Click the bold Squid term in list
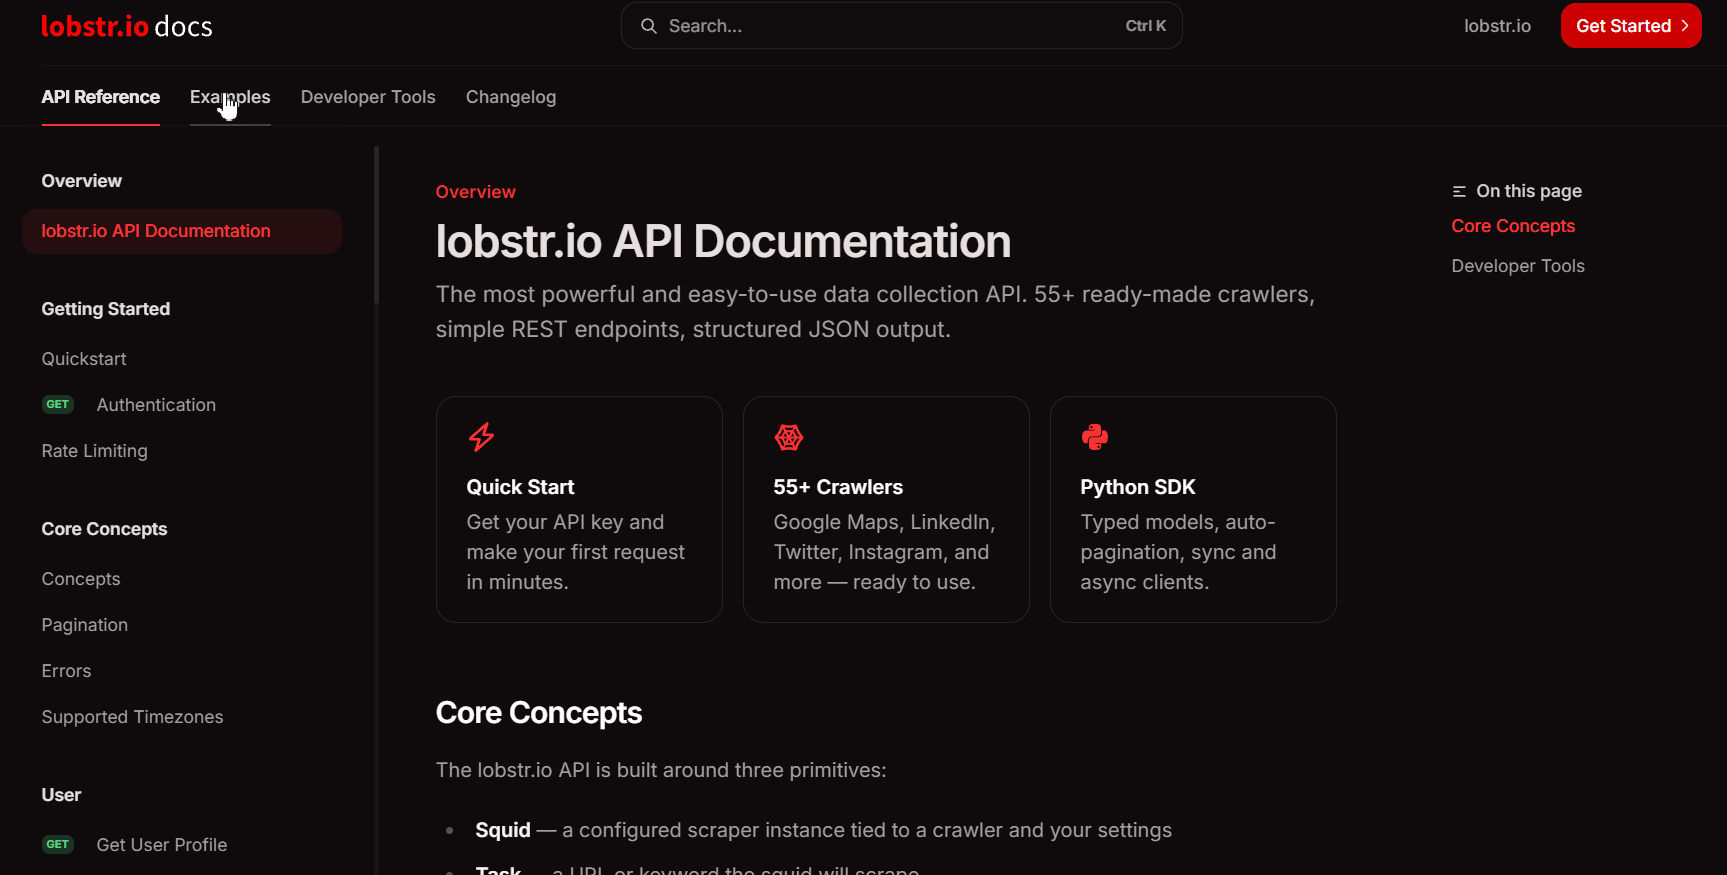The width and height of the screenshot is (1727, 875). coord(503,830)
